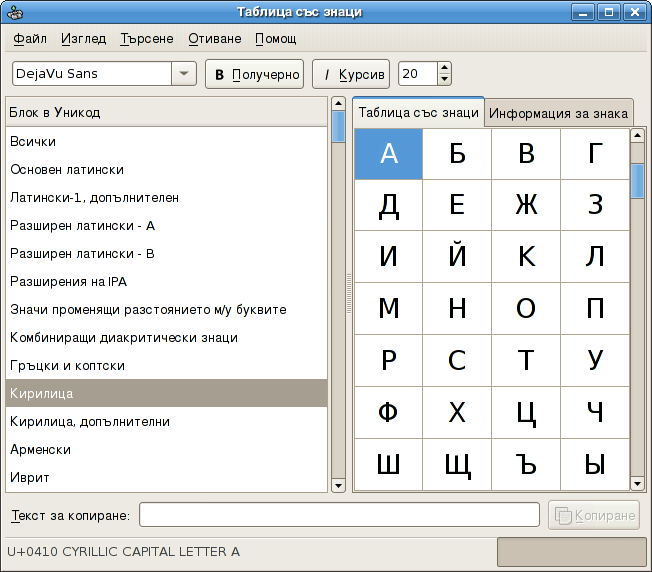The height and width of the screenshot is (572, 652).
Task: Select the Cyrillic letter Щ in grid
Action: [457, 464]
